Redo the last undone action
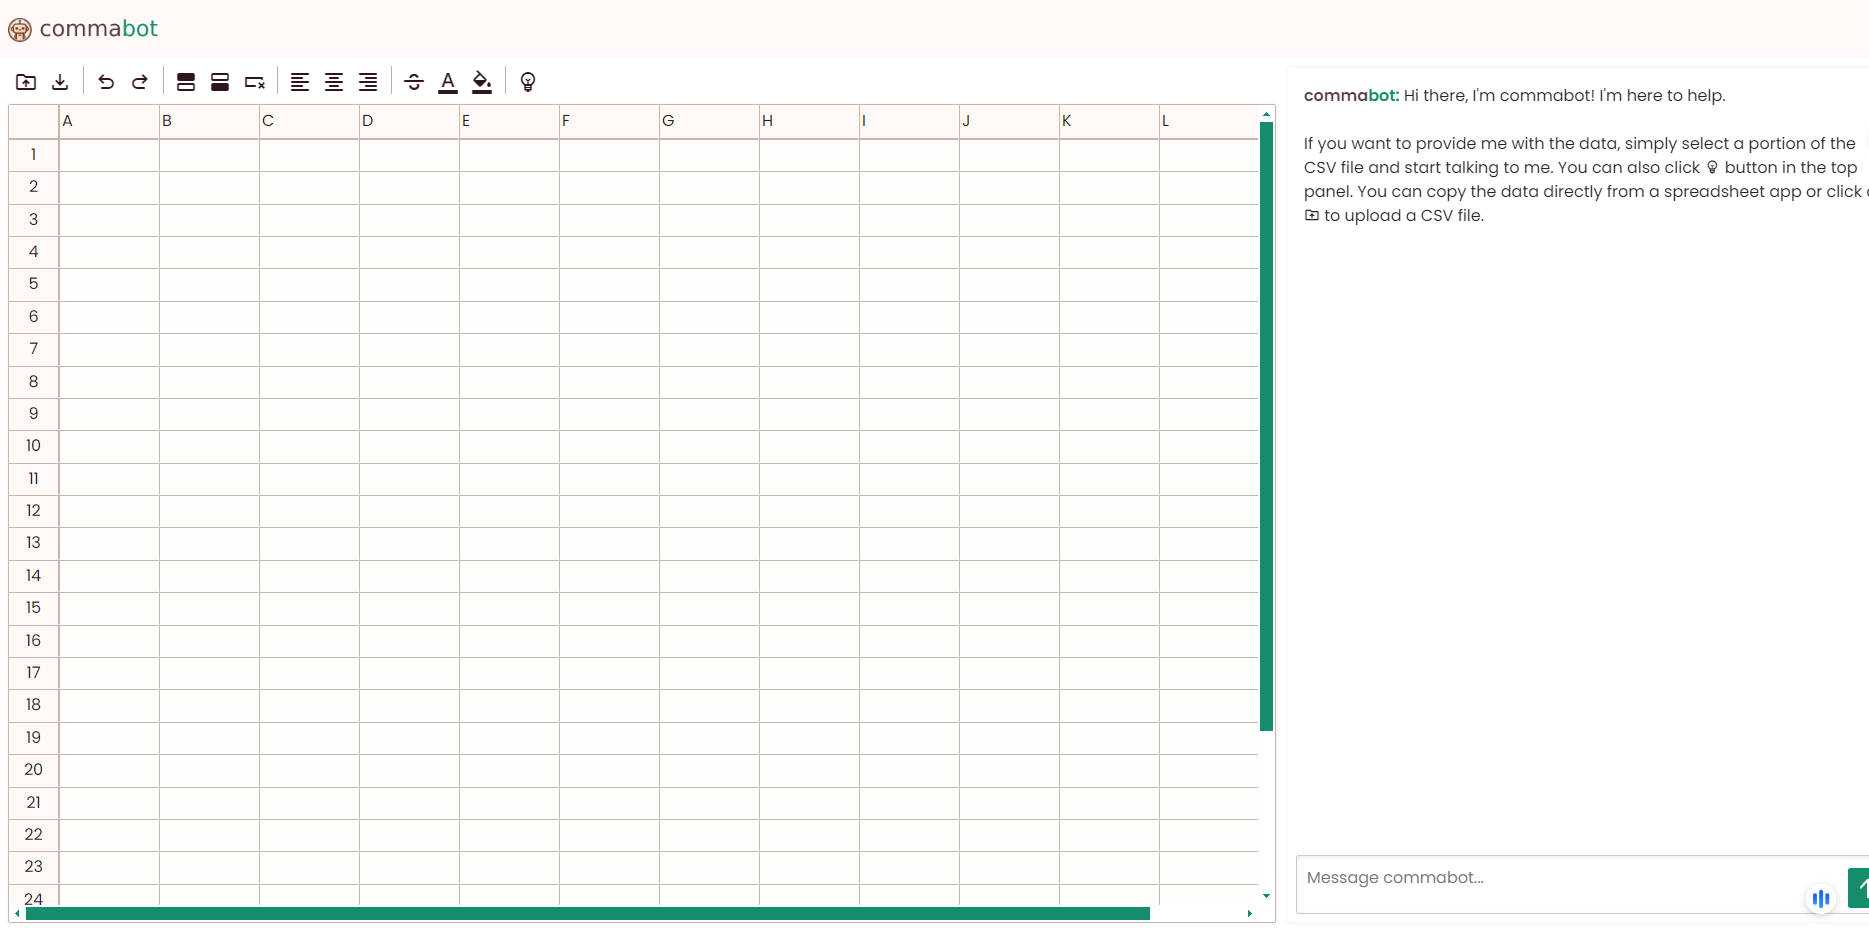1869x928 pixels. (140, 82)
